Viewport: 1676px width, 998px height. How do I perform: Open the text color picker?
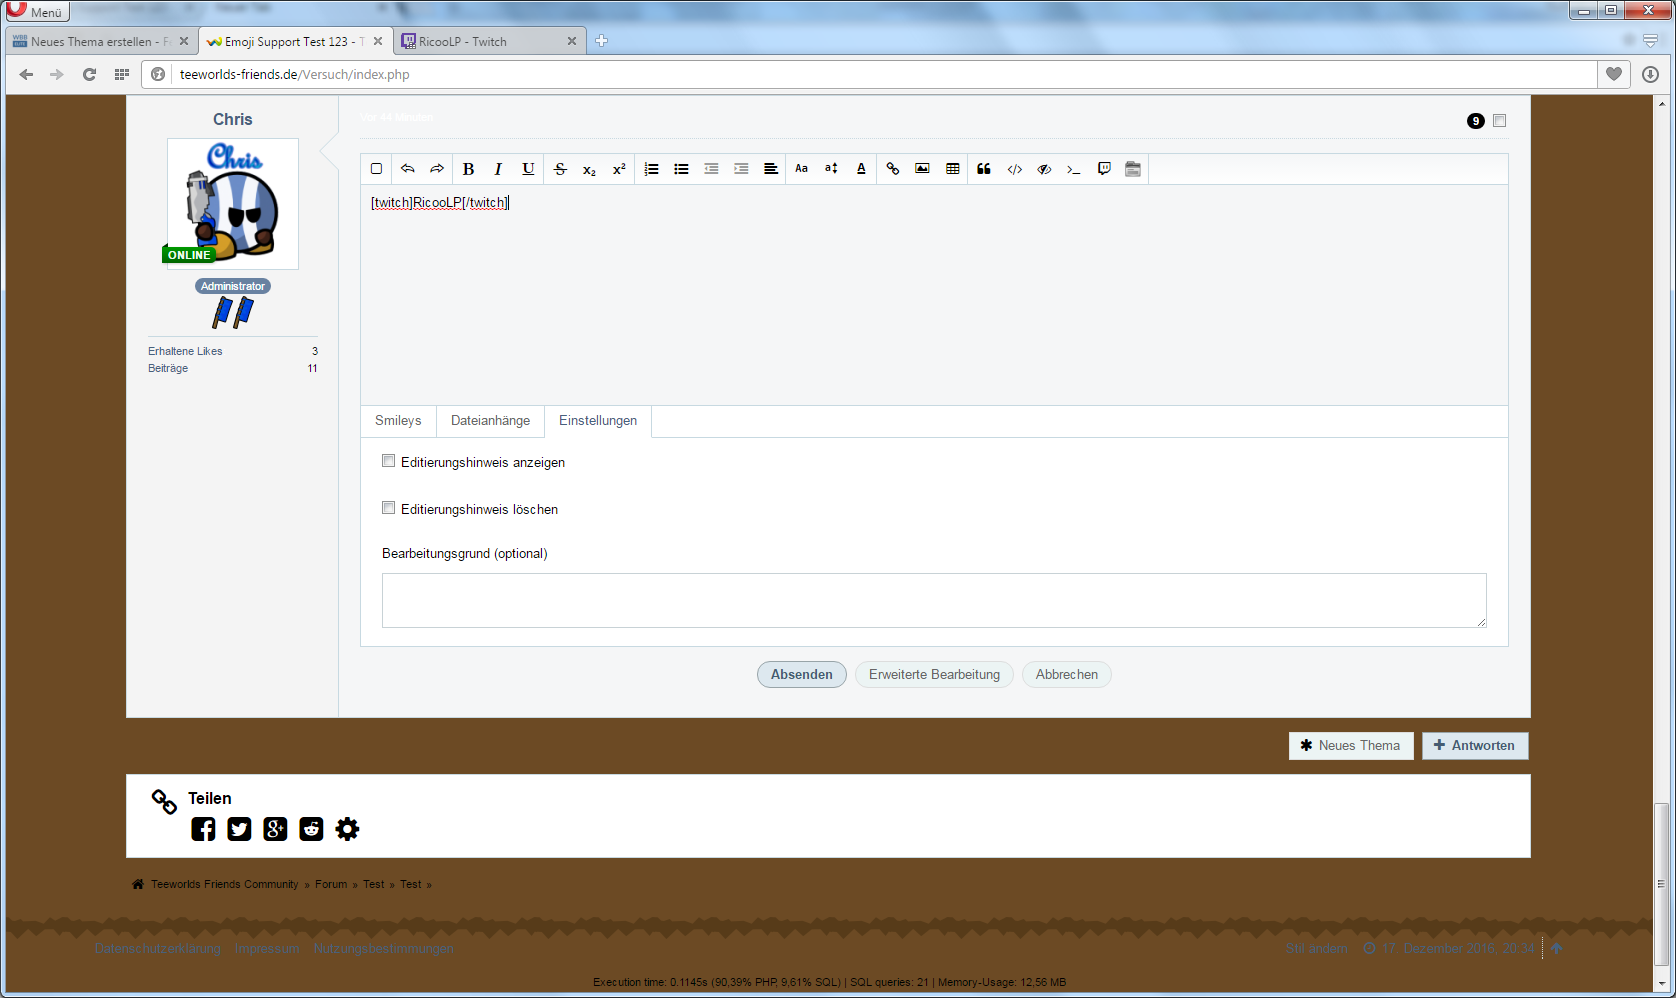pyautogui.click(x=861, y=169)
